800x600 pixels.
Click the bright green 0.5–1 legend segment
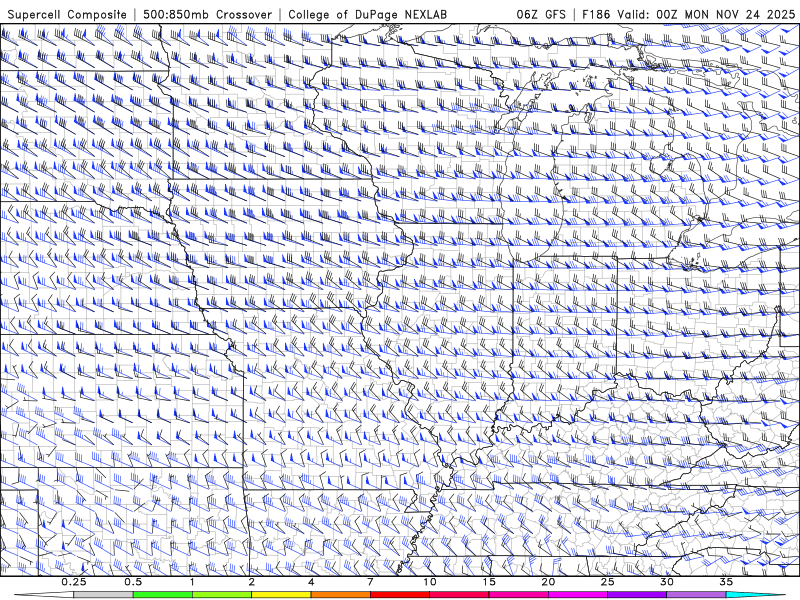click(x=163, y=595)
